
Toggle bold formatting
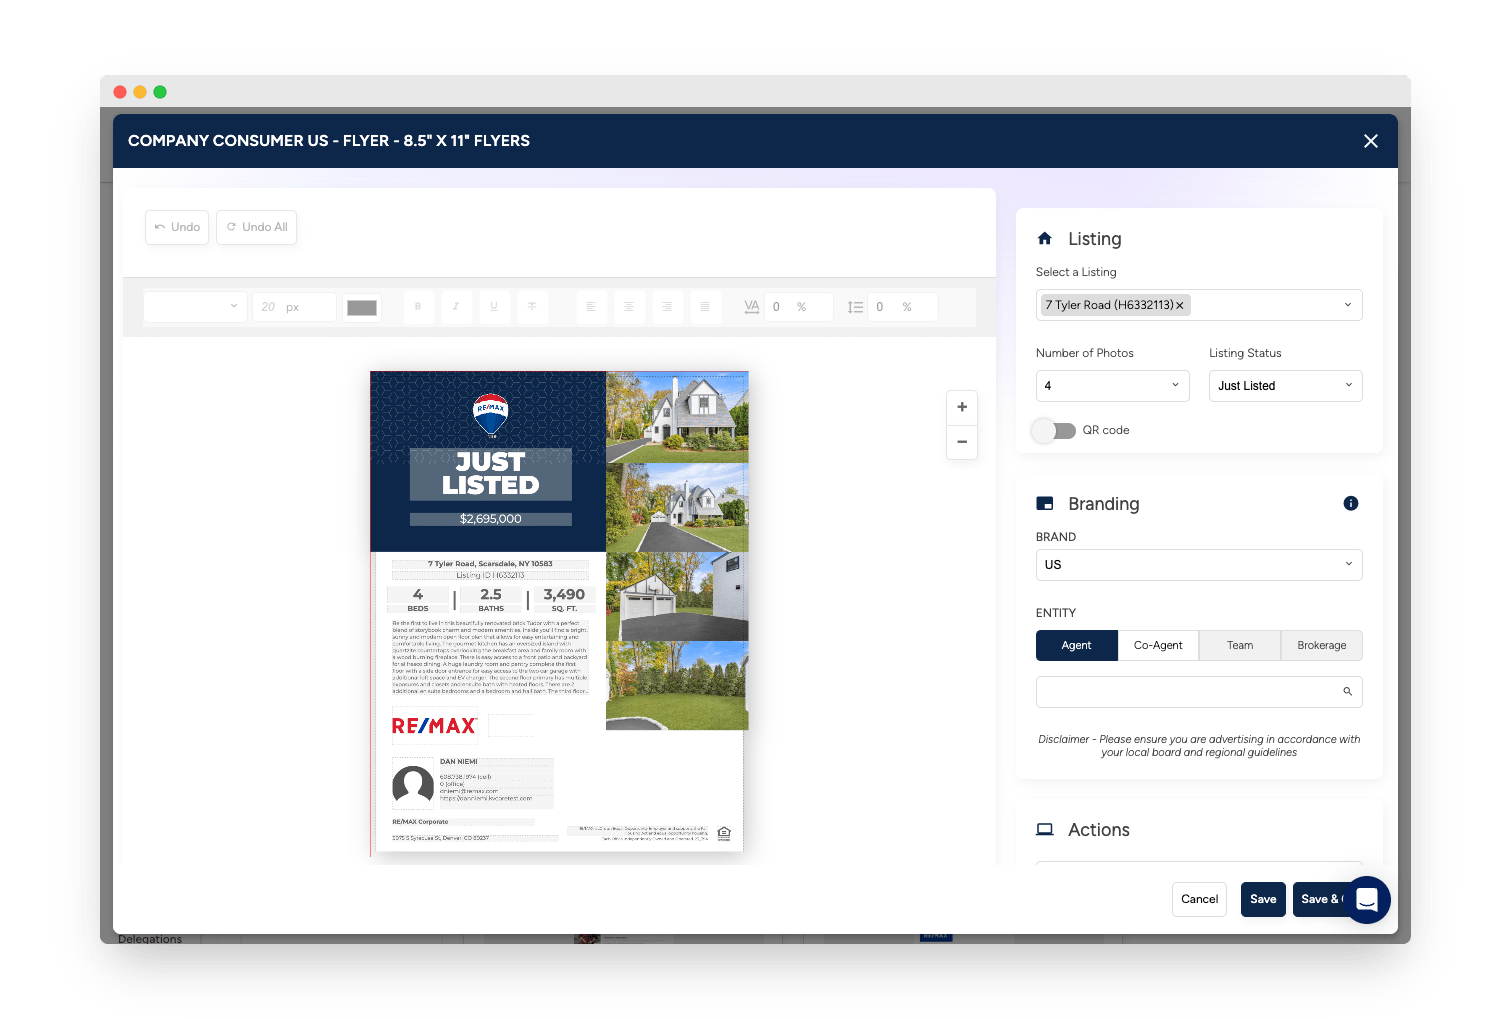tap(418, 307)
